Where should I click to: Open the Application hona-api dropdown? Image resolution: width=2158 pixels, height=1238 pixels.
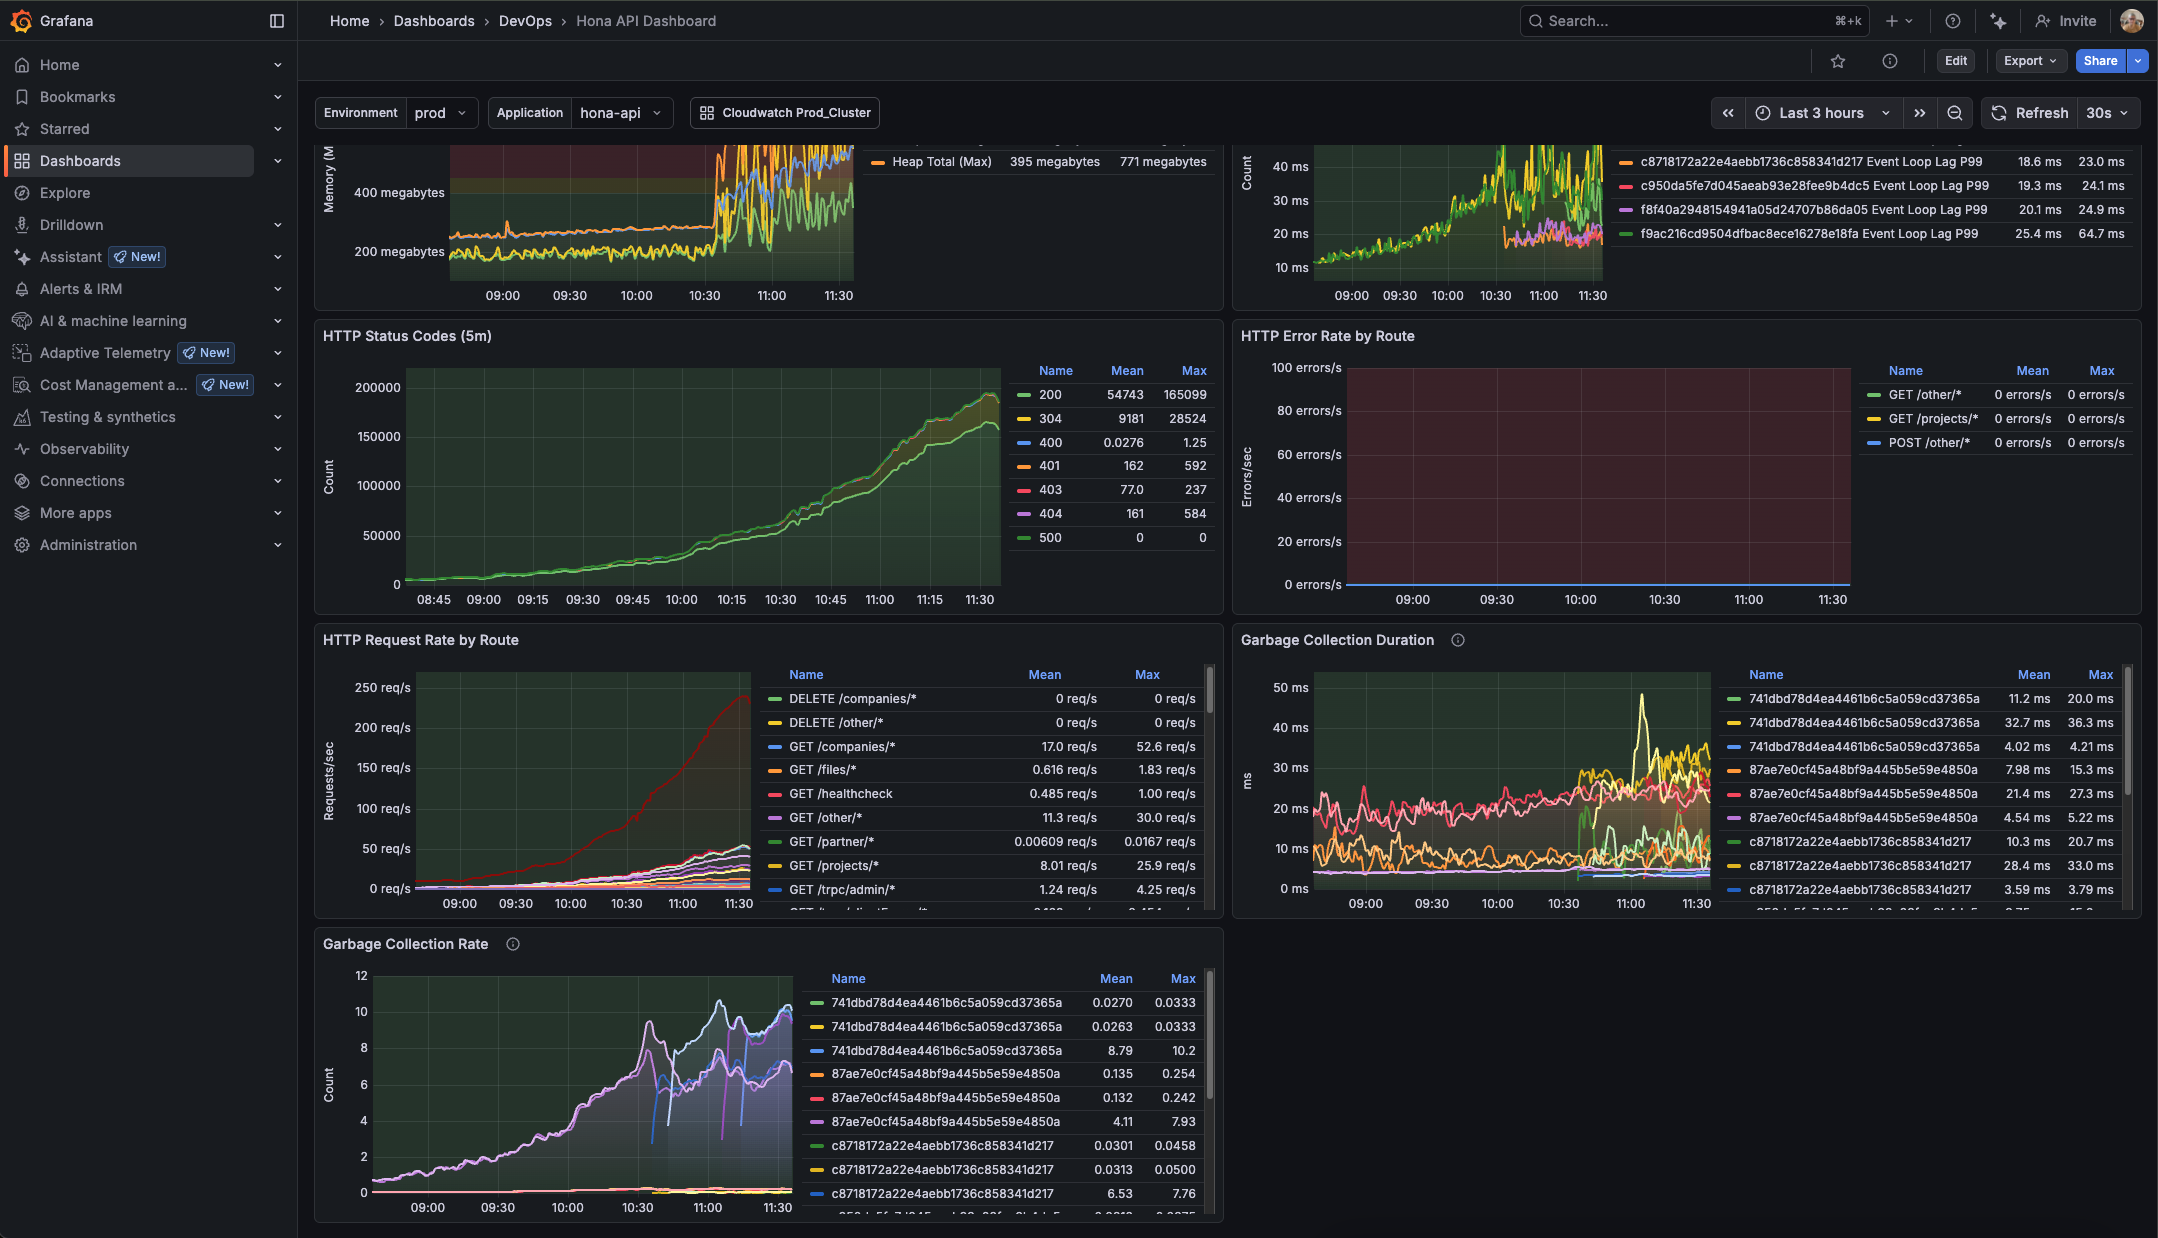pos(621,112)
